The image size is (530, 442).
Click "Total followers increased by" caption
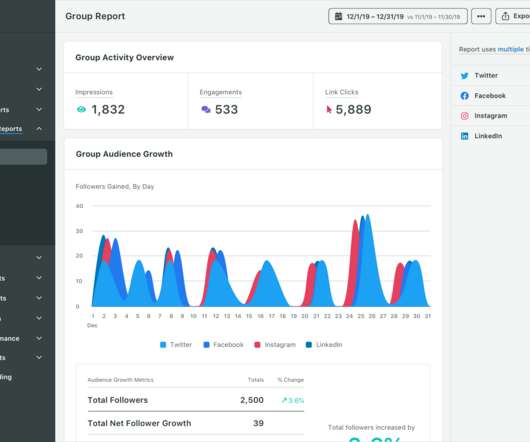click(x=371, y=427)
